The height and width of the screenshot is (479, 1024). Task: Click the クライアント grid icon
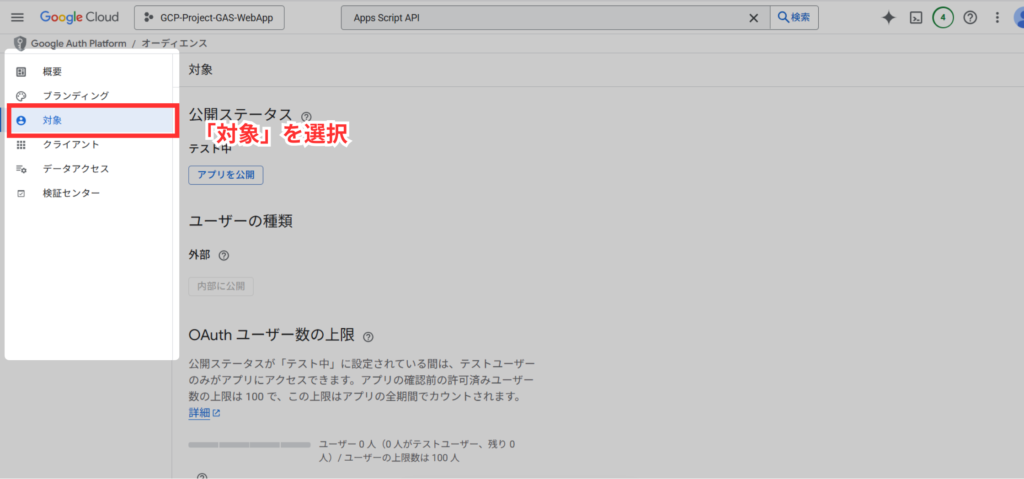click(x=21, y=144)
